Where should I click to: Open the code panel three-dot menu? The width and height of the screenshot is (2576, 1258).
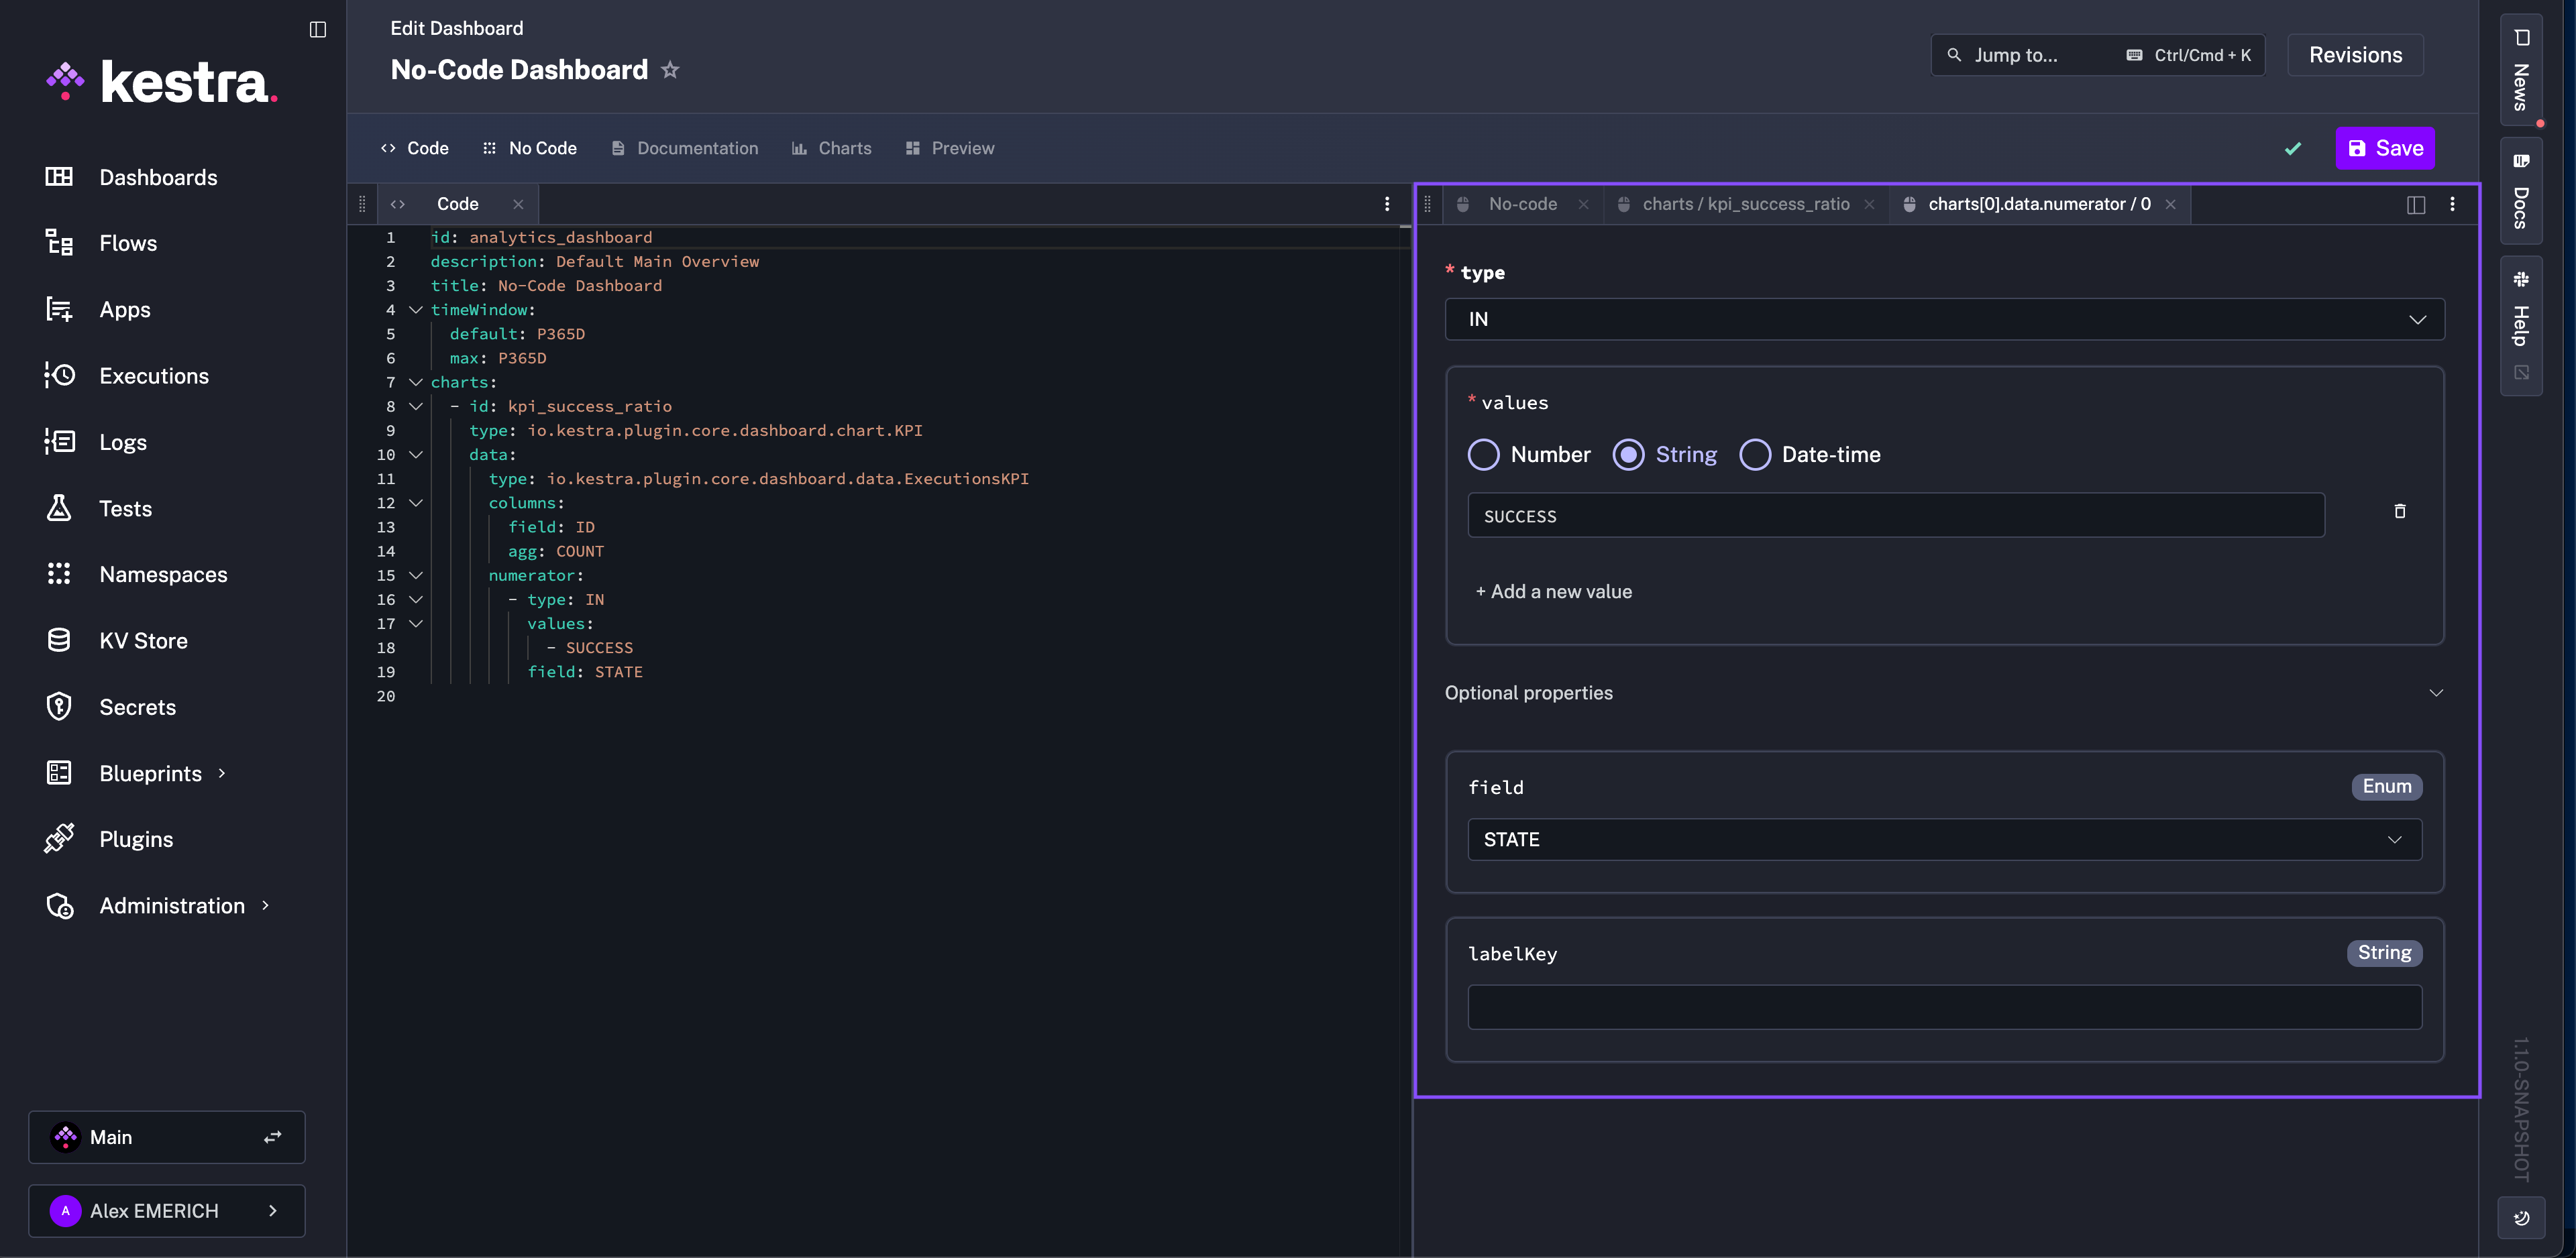[x=1386, y=204]
